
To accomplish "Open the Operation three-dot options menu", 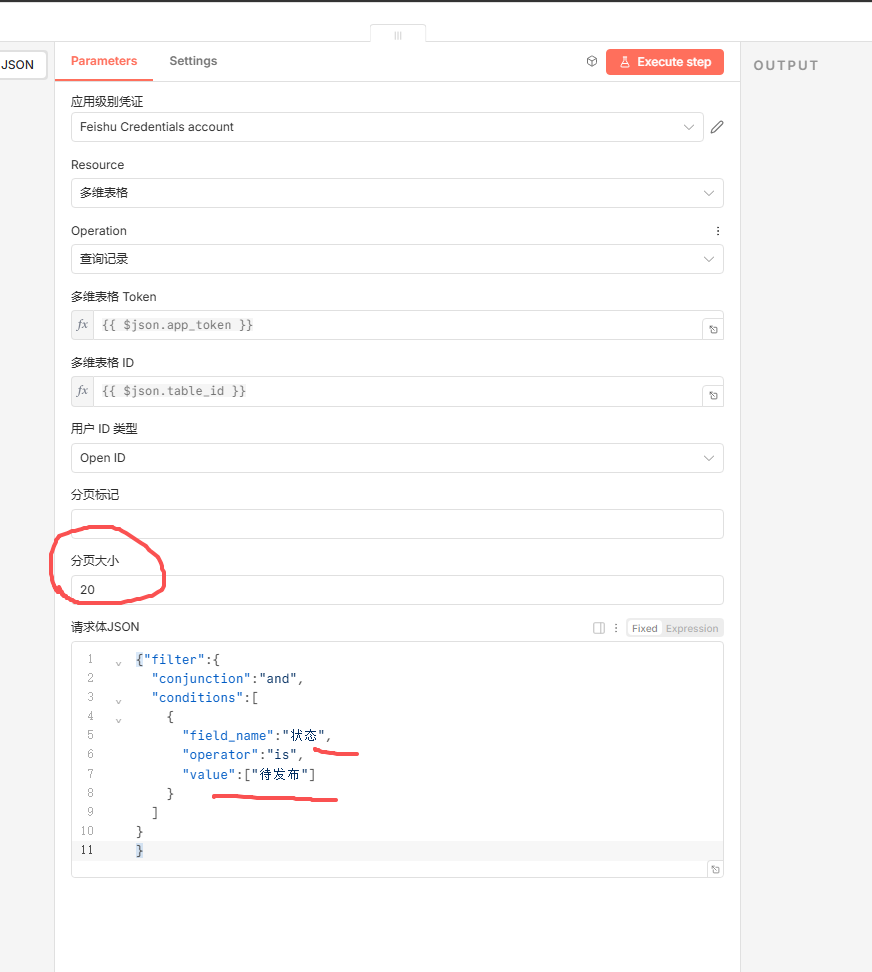I will [x=717, y=231].
